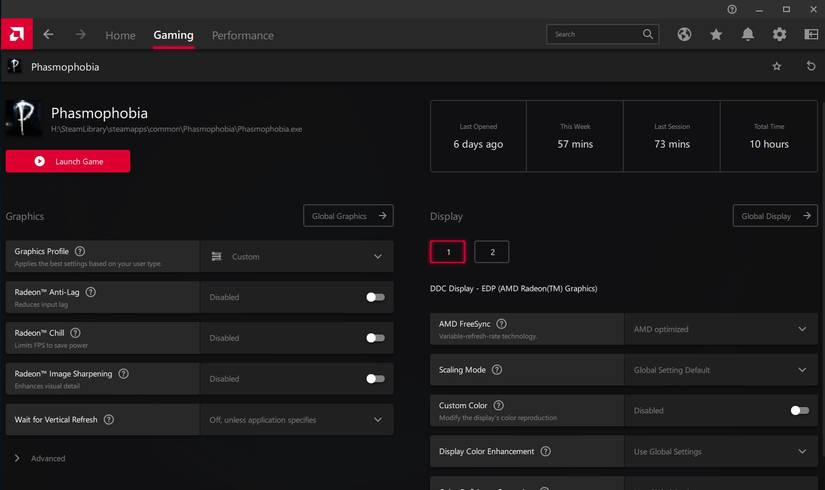825x490 pixels.
Task: Add Phasmophobia to favorites star outline
Action: 777,66
